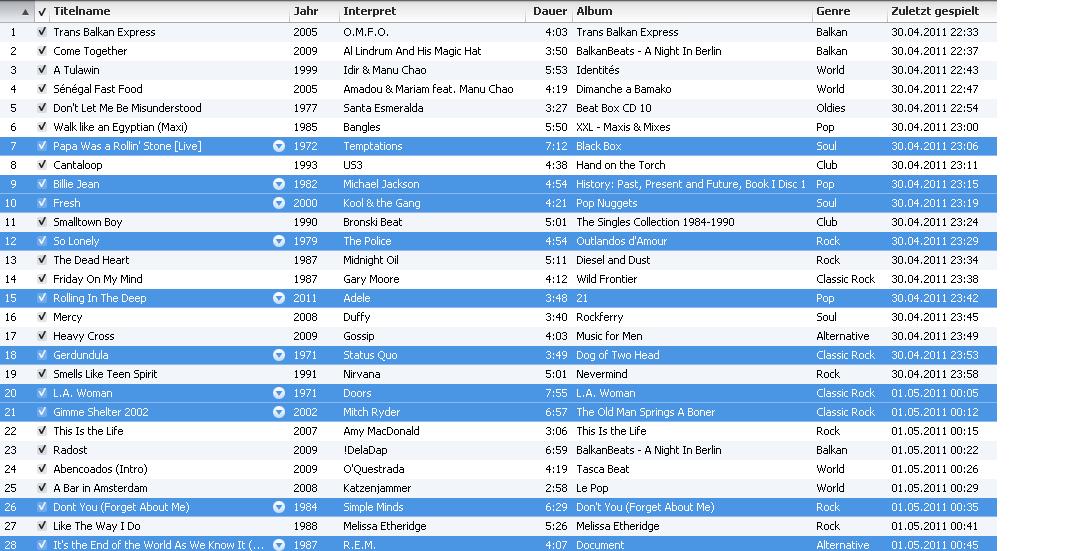
Task: Uncheck Smells Like Teen Spirit
Action: 42,374
